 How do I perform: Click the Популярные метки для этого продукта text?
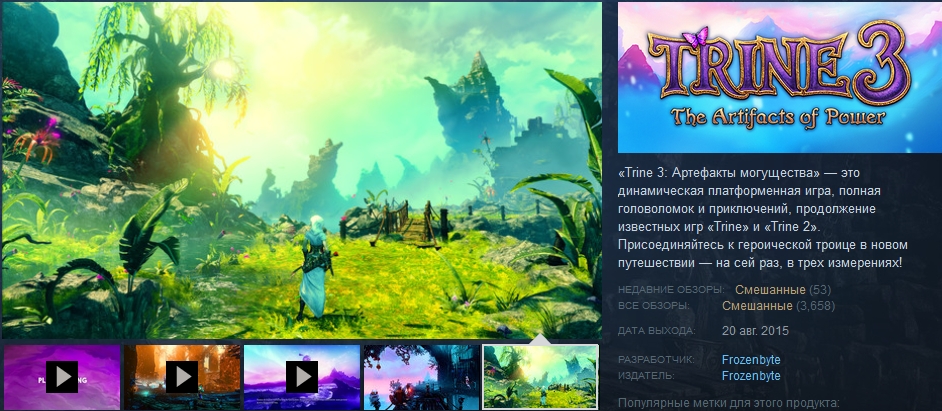point(728,403)
